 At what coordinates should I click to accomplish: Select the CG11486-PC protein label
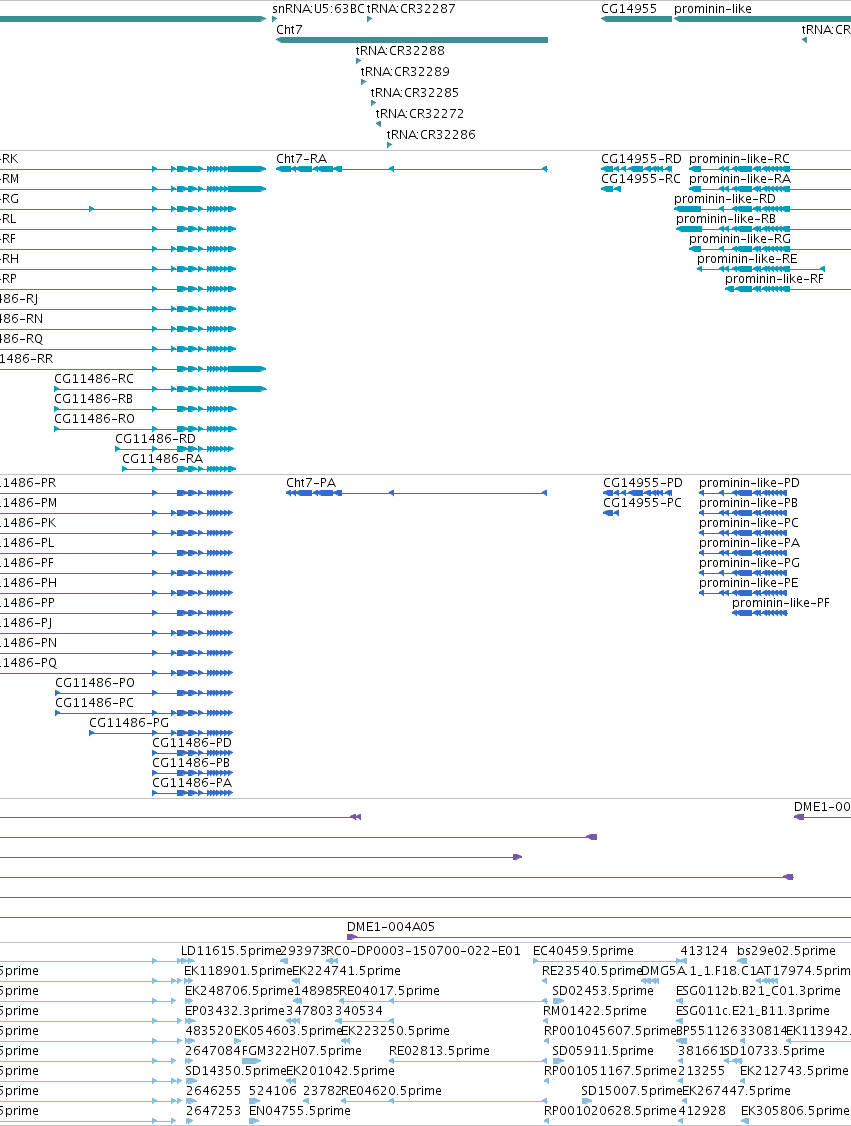pyautogui.click(x=94, y=704)
